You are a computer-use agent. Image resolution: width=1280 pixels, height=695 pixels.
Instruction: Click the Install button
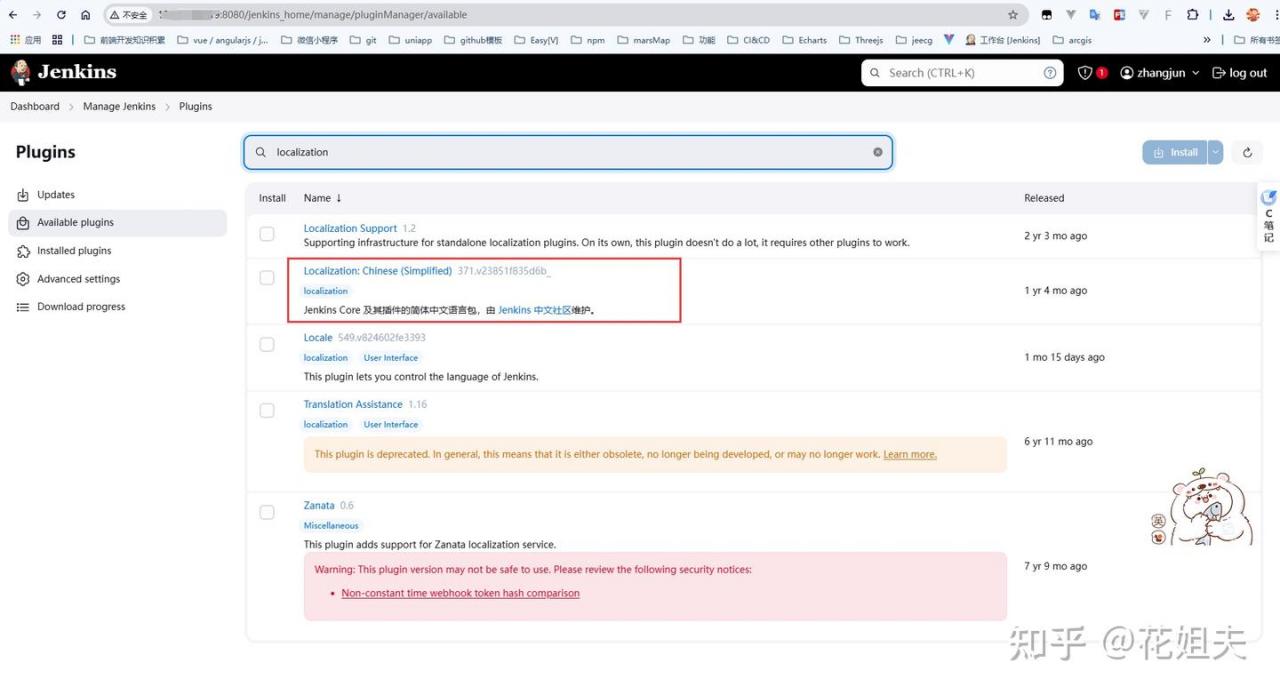(x=1175, y=153)
